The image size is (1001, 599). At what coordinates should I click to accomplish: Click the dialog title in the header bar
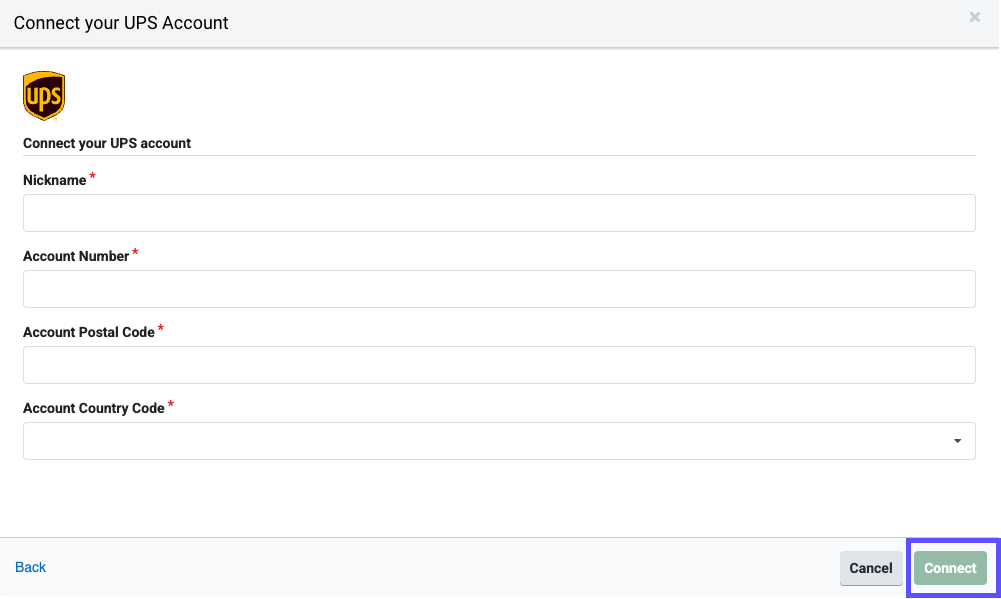pos(121,22)
